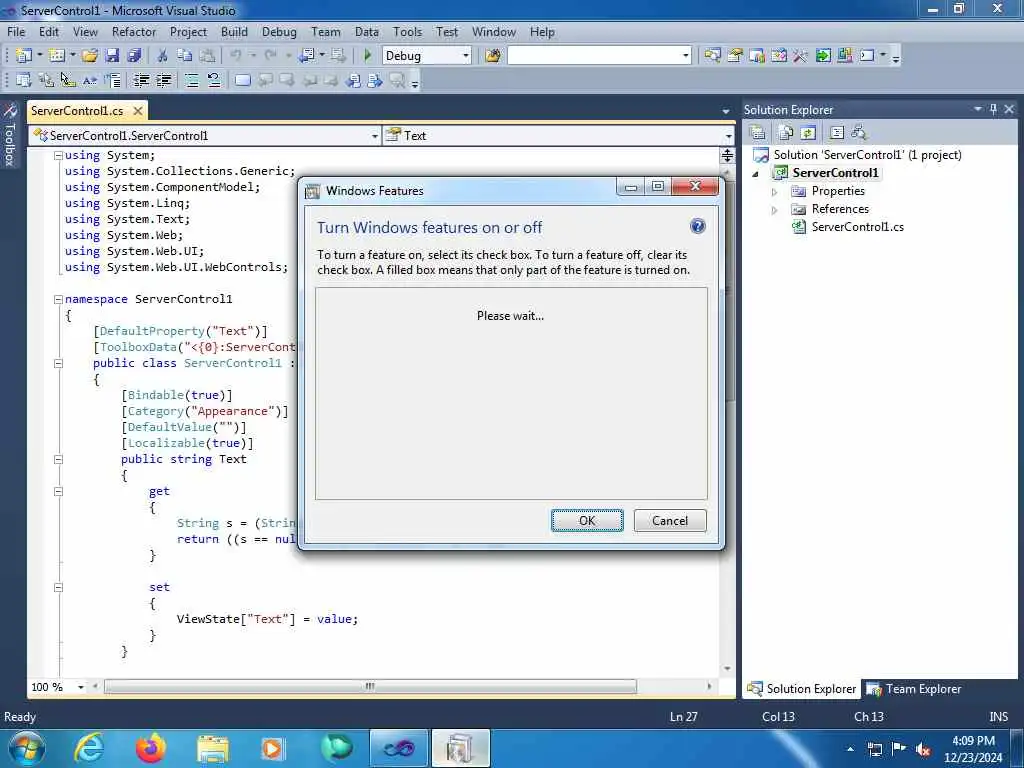Click the Copy icon in the toolbar
Screen dimensions: 1024x768
185,56
